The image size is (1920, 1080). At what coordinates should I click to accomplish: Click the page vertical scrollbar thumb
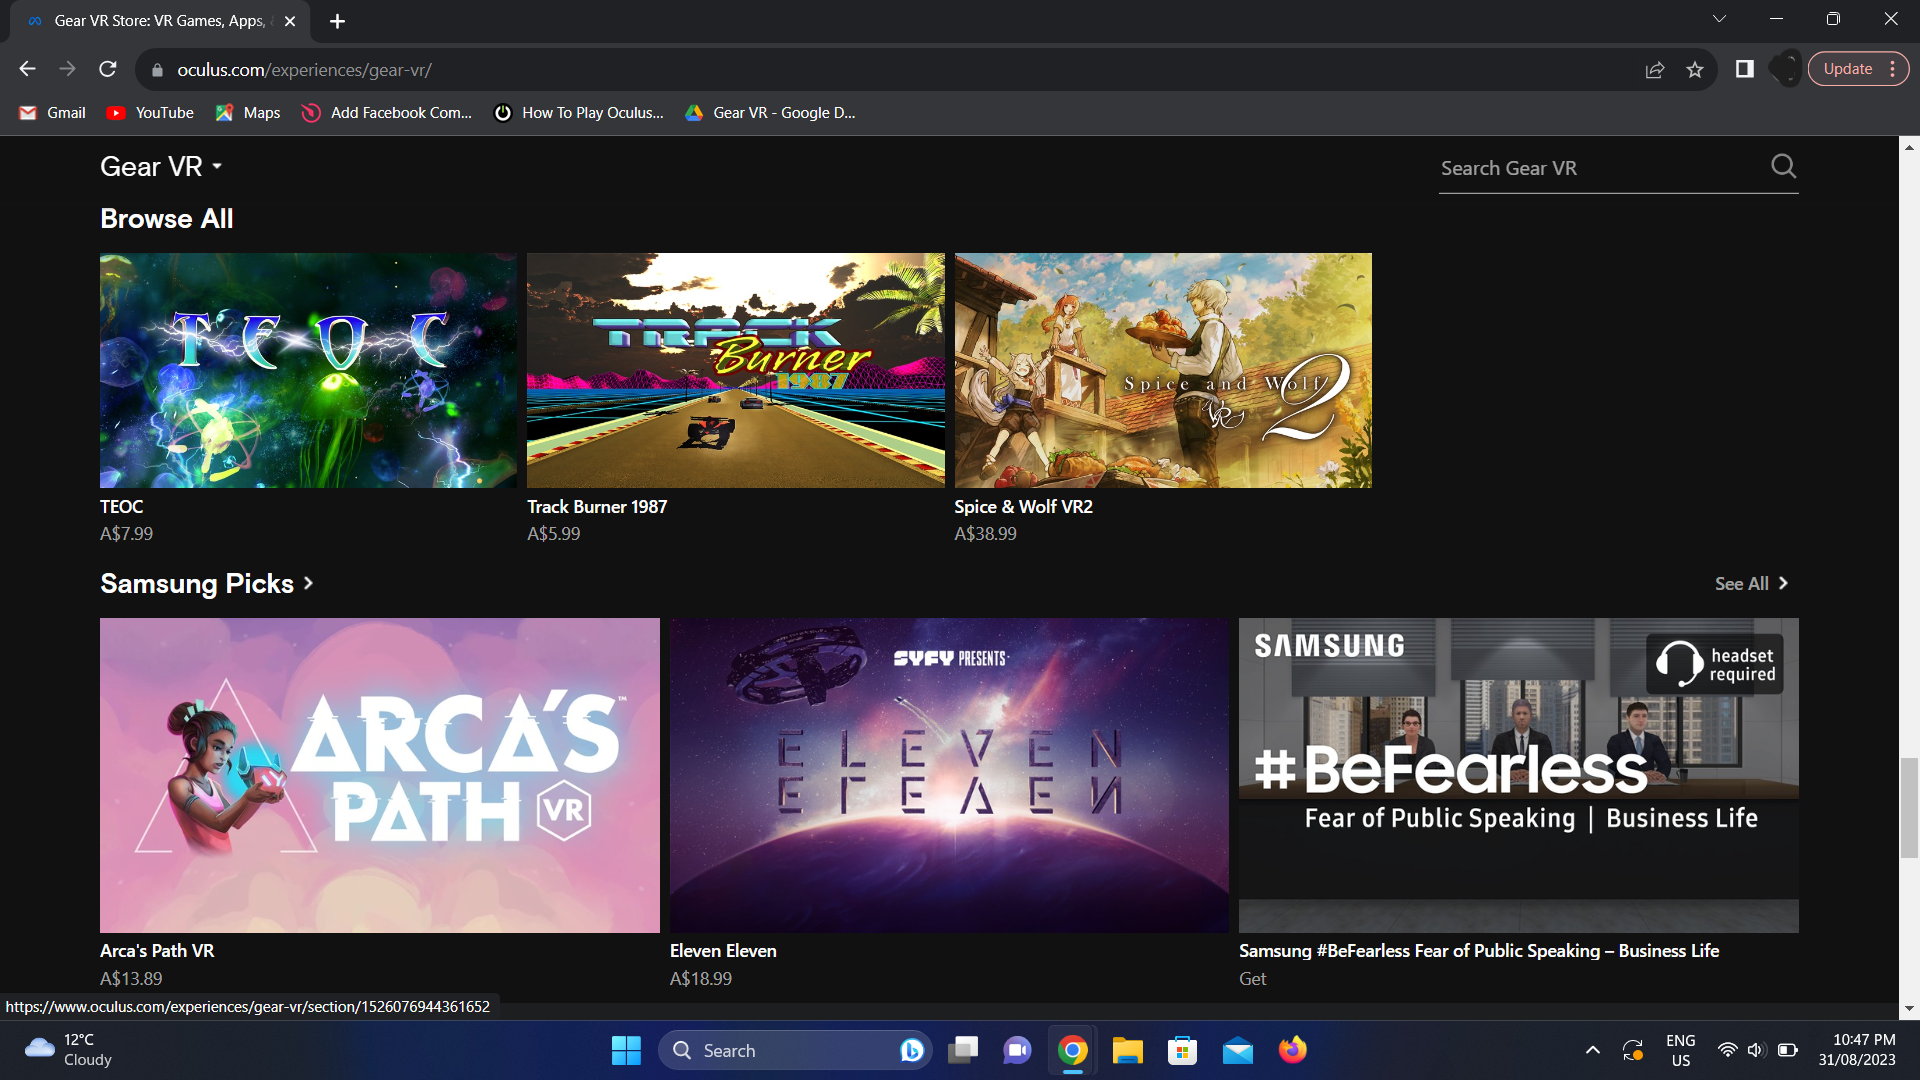(x=1909, y=807)
